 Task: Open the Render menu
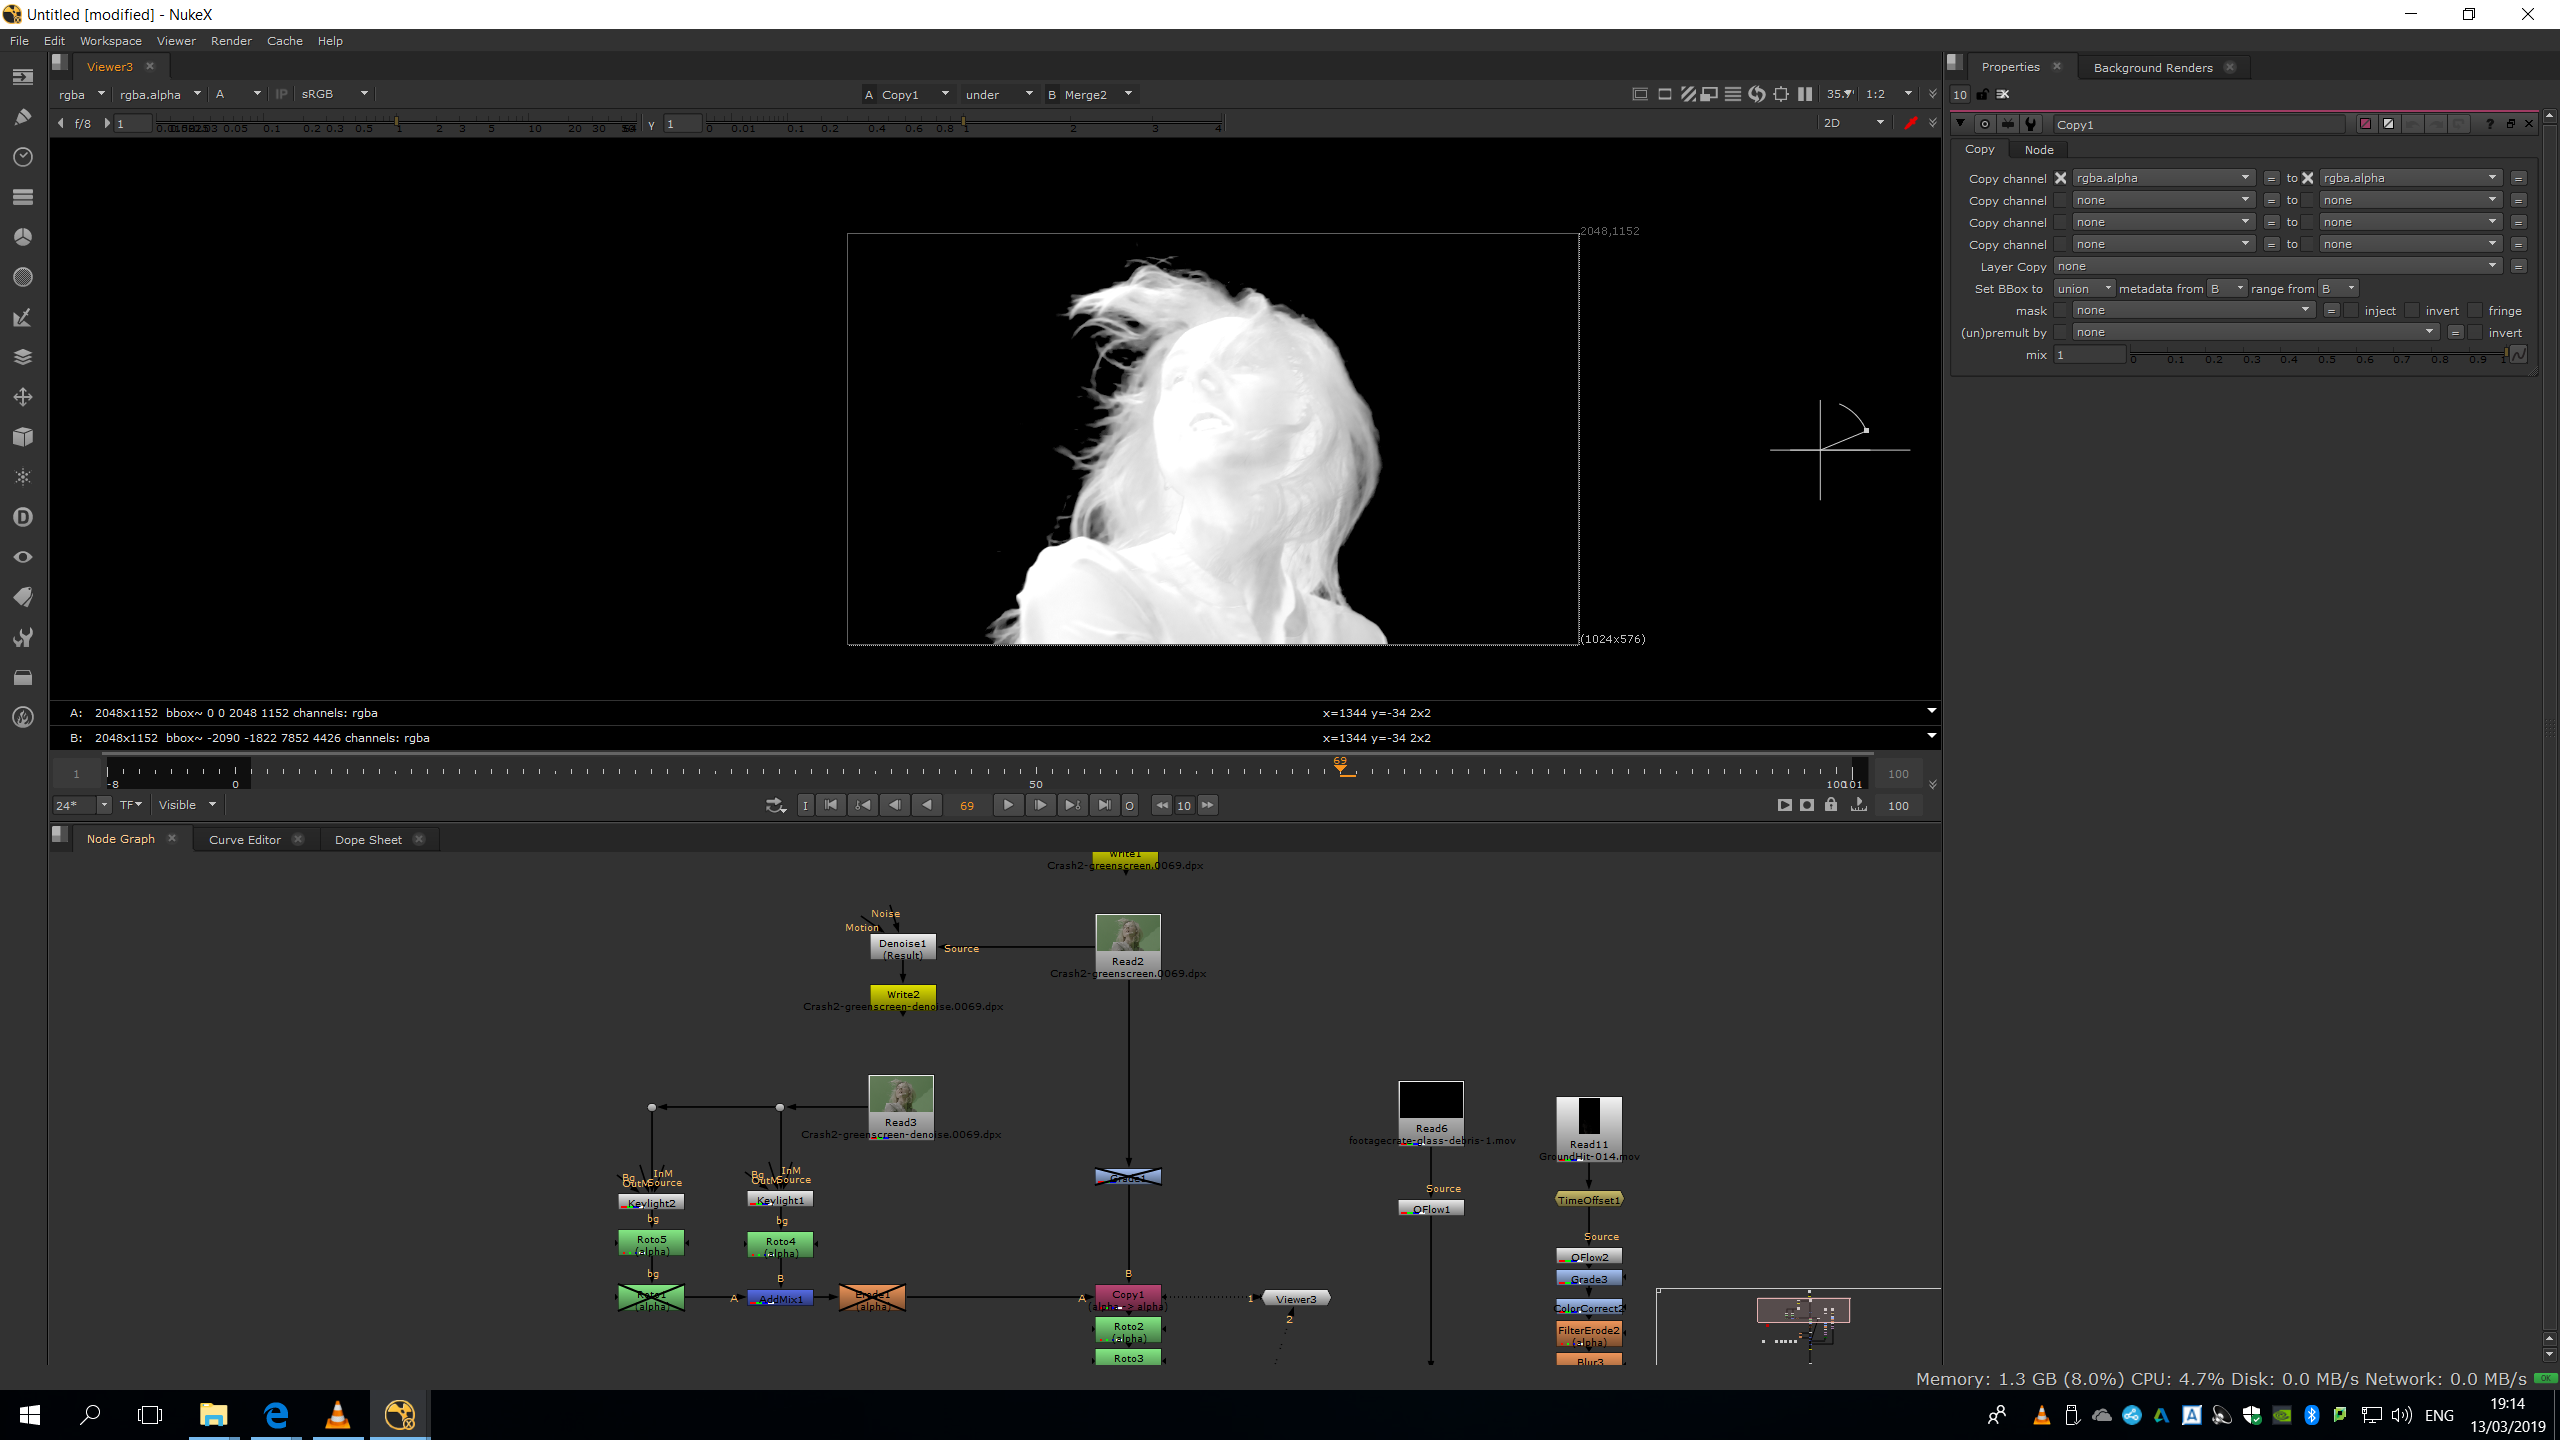231,41
